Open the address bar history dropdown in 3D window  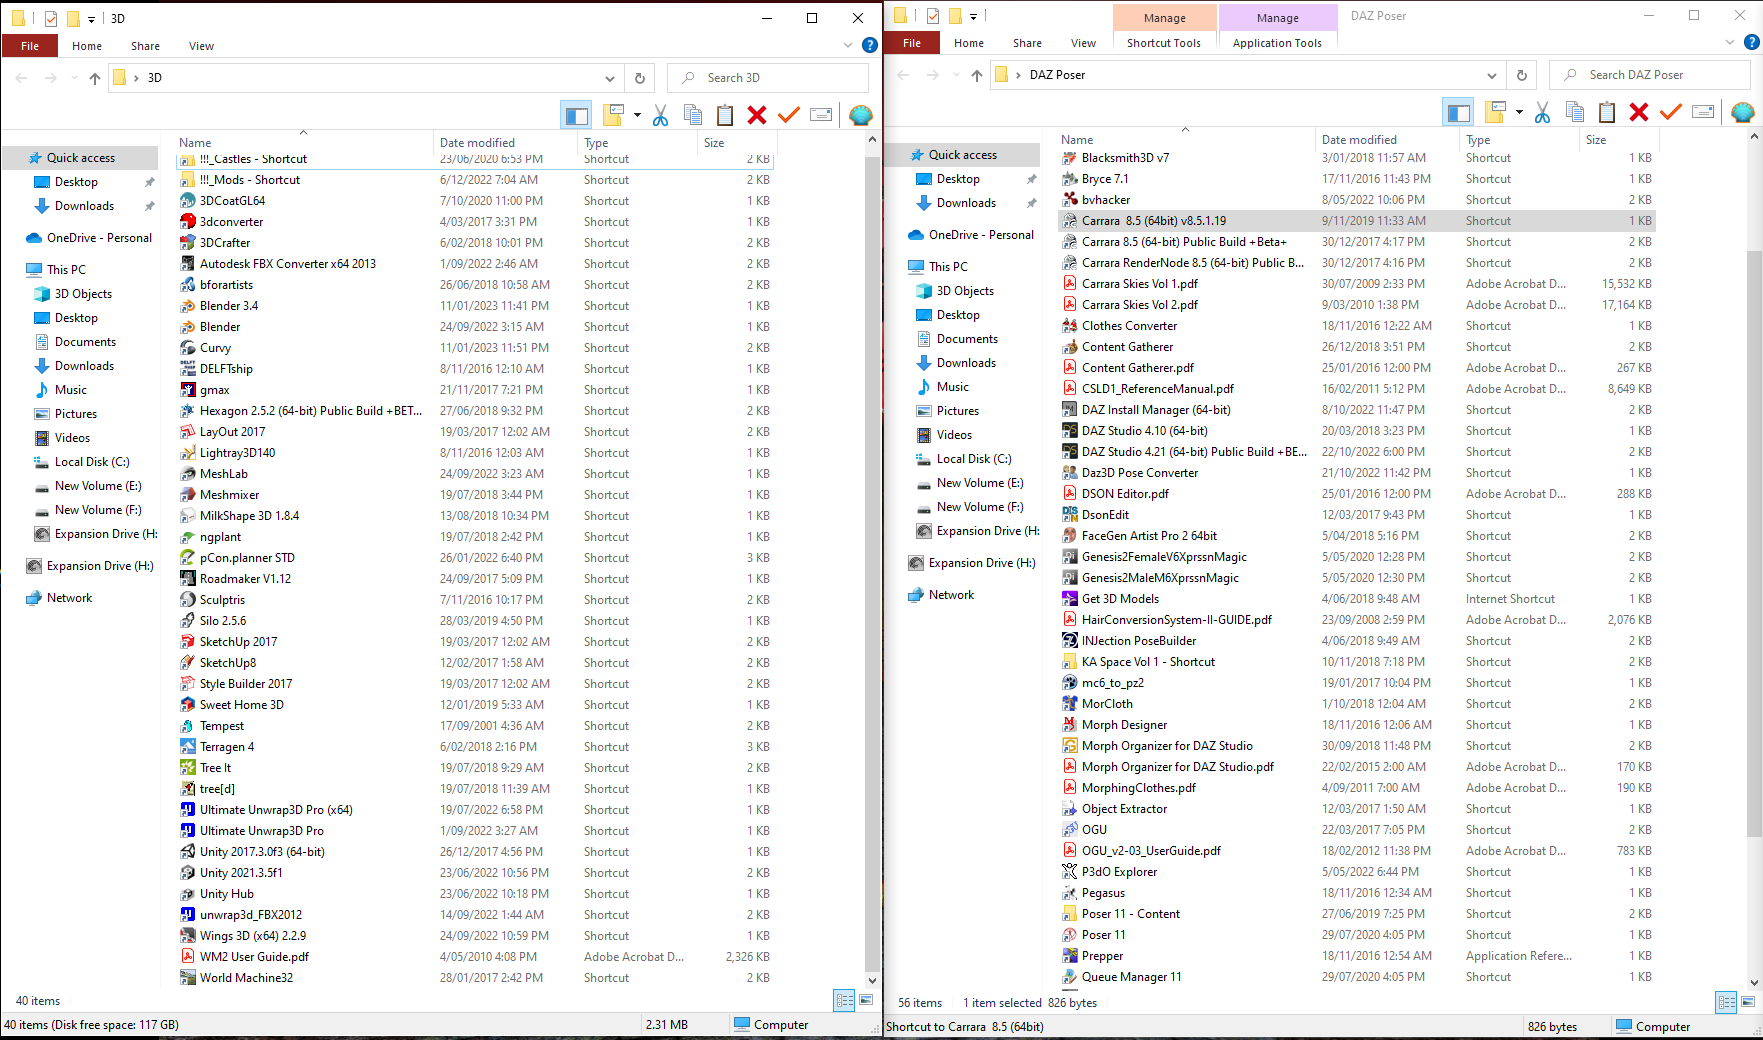pyautogui.click(x=610, y=78)
